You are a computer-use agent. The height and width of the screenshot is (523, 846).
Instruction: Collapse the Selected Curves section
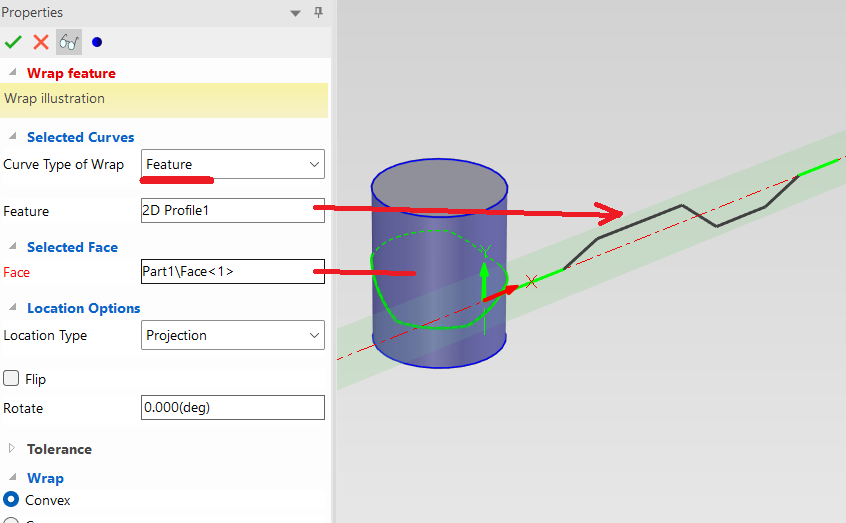[x=12, y=137]
